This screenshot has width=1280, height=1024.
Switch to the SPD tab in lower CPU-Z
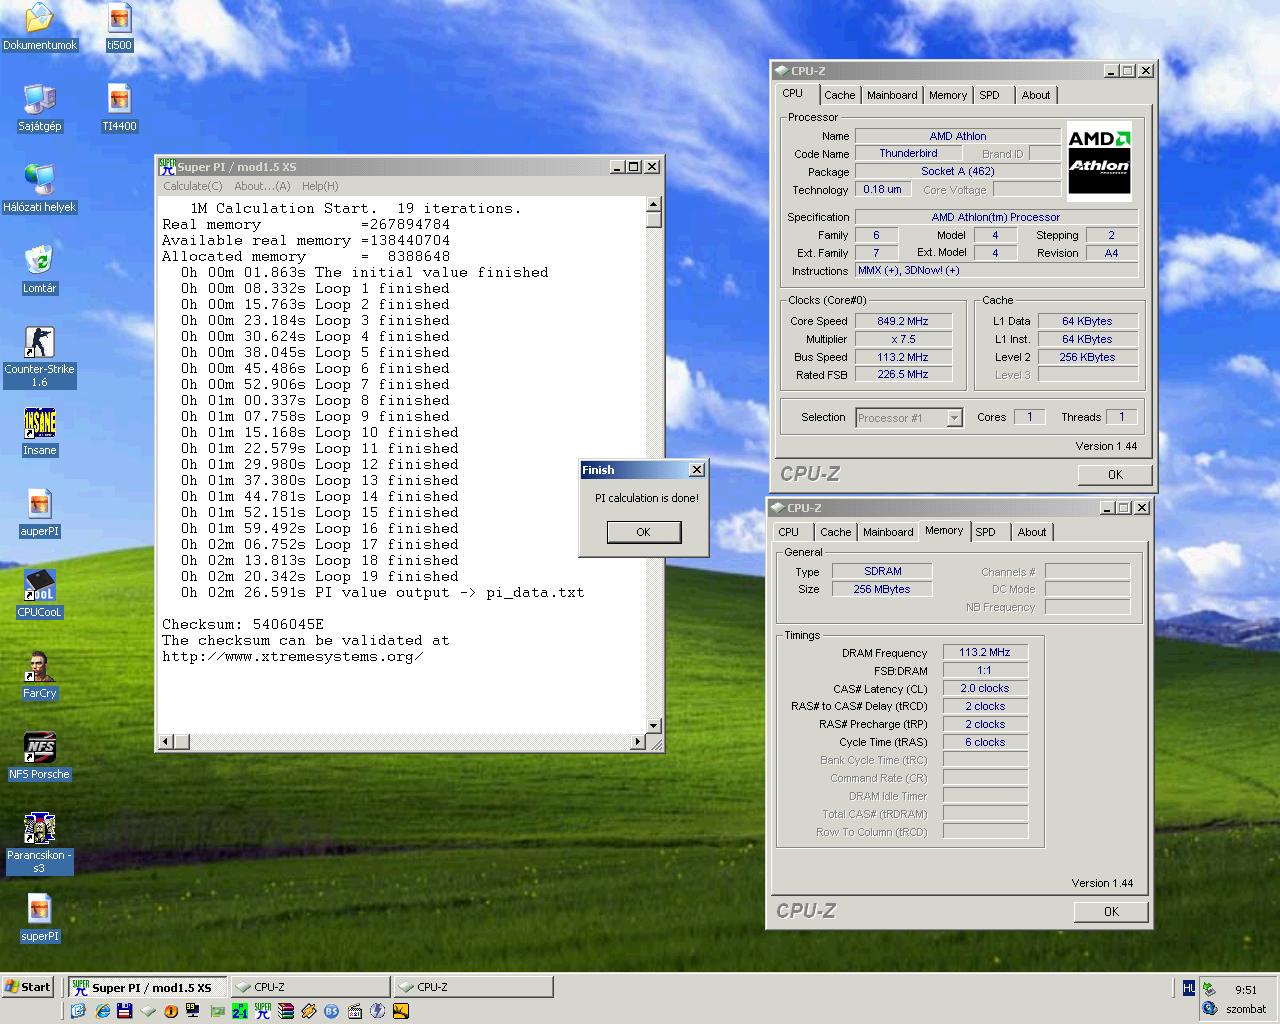click(x=985, y=532)
